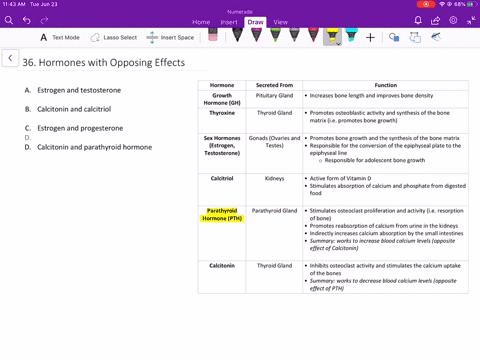480x360 pixels.
Task: Click the 'Hormone' column header
Action: (222, 85)
